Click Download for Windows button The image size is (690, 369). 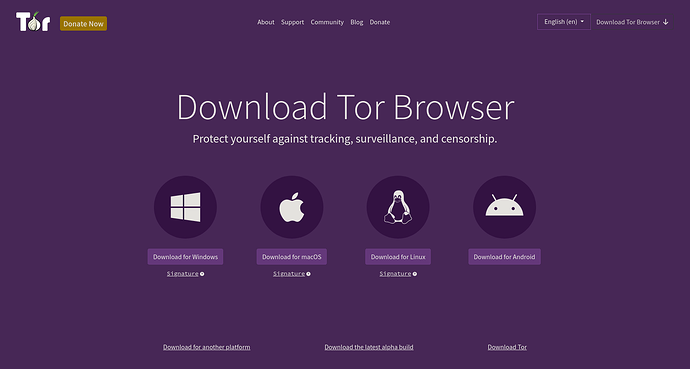(185, 257)
